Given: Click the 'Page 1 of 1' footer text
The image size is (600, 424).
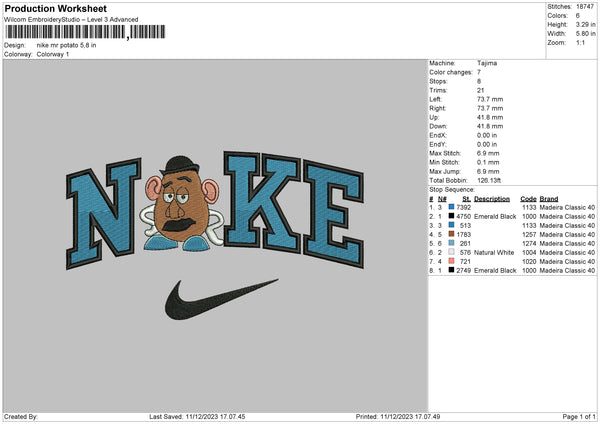Looking at the screenshot, I should pyautogui.click(x=579, y=416).
